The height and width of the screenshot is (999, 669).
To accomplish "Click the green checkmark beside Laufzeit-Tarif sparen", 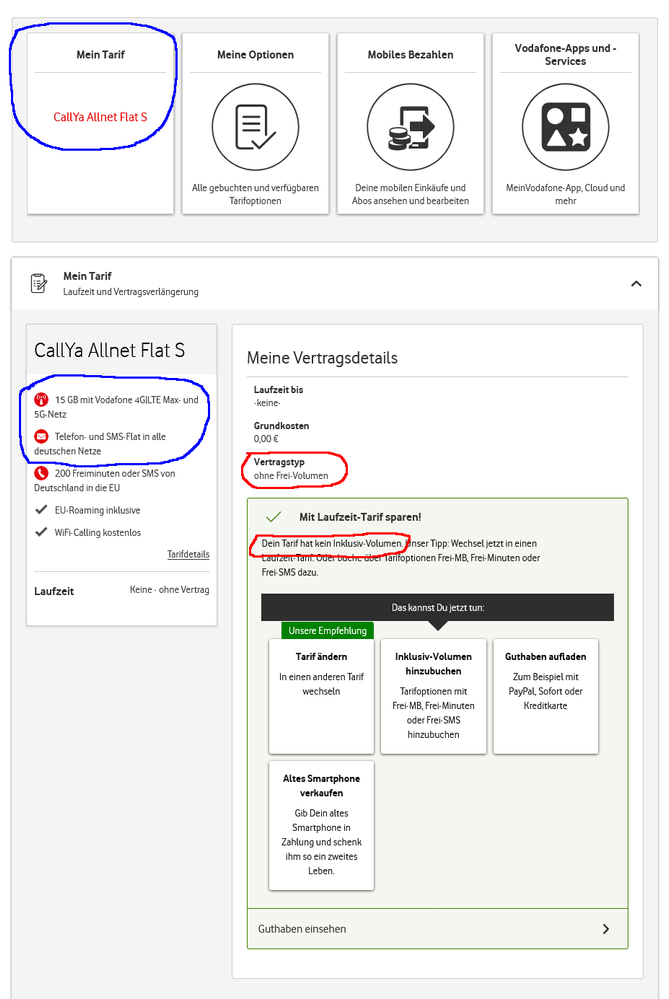I will [273, 517].
